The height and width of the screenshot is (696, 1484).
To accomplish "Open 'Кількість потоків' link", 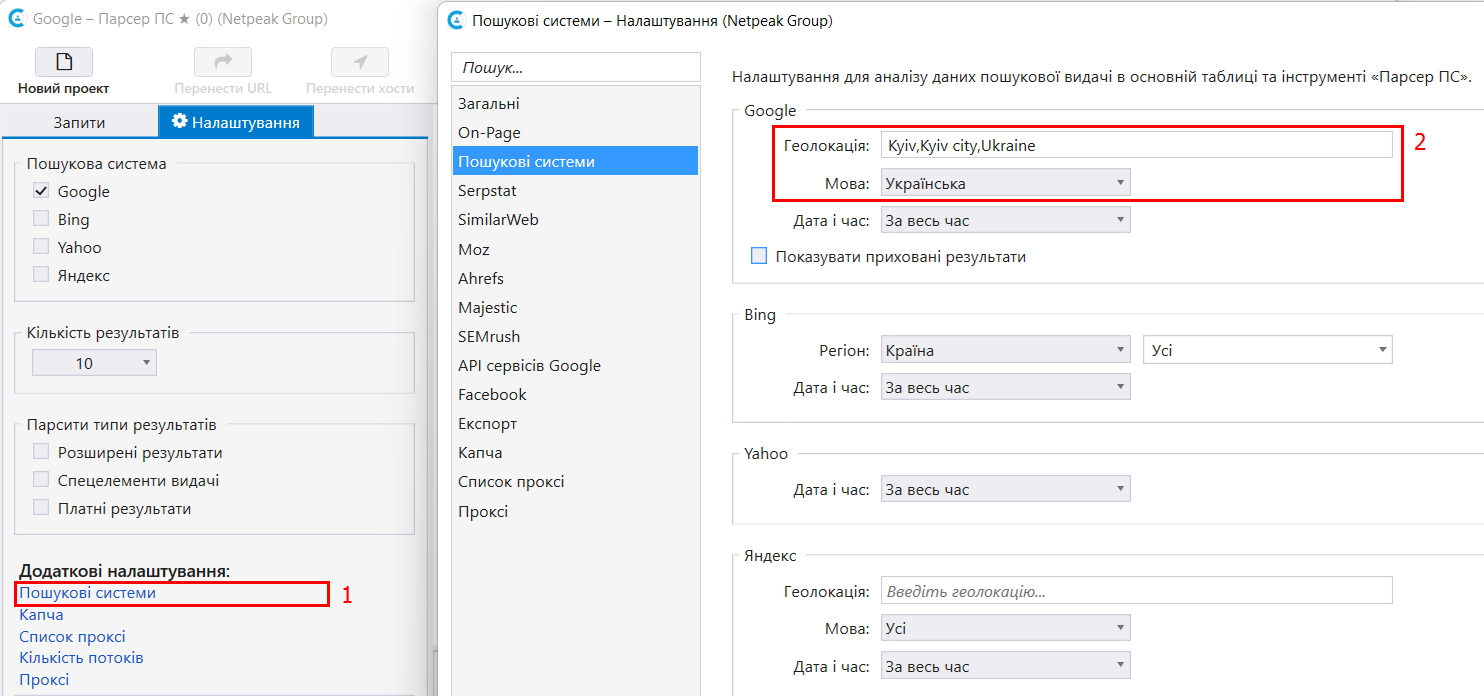I will (81, 658).
